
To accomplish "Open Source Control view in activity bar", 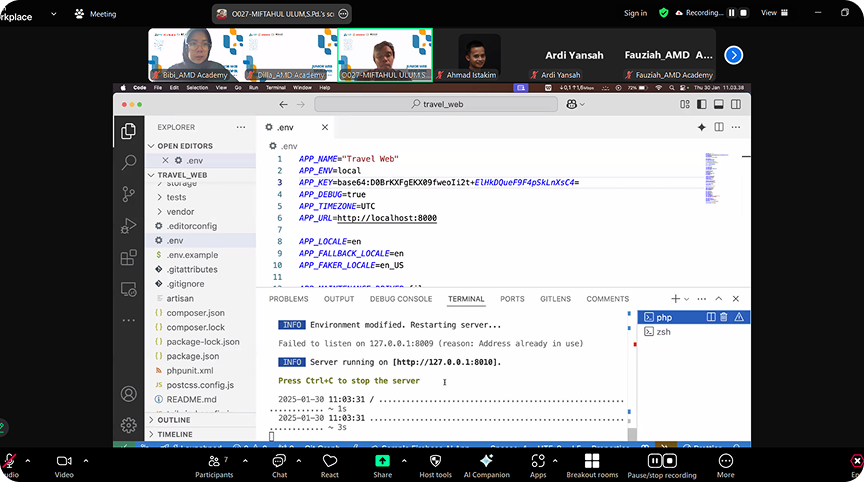I will pos(128,194).
